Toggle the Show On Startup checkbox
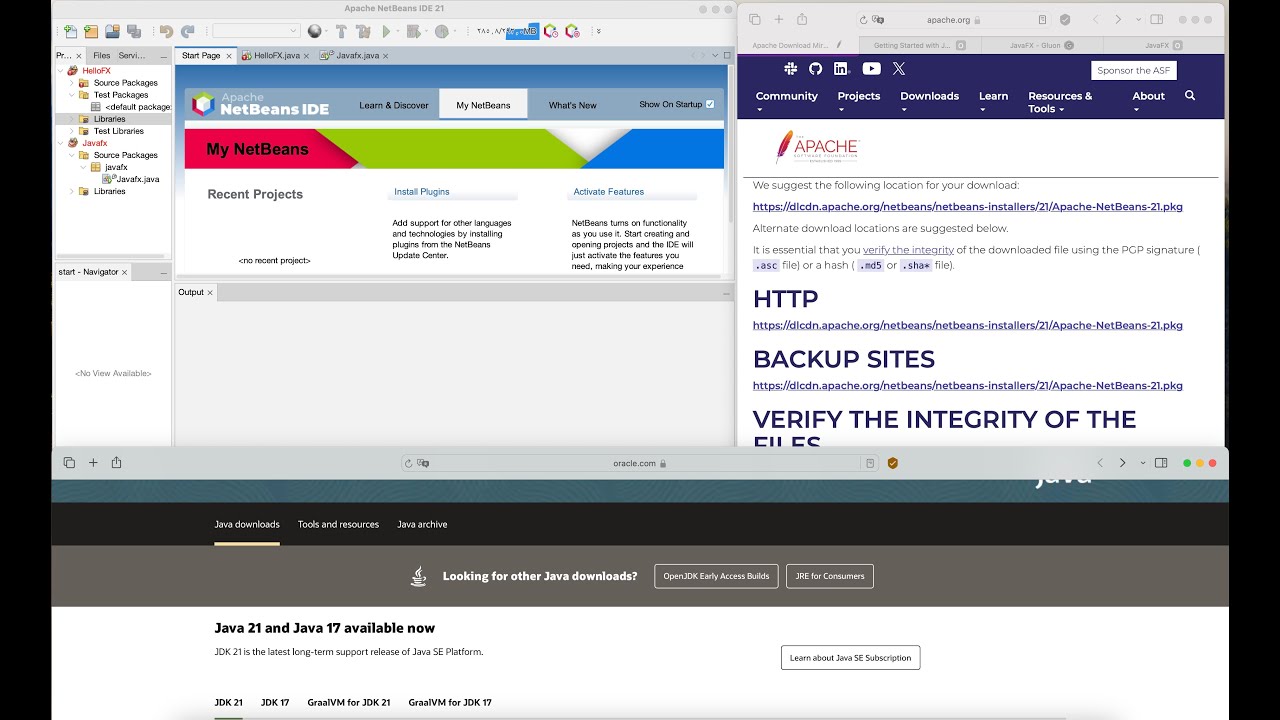This screenshot has height=720, width=1280. click(x=710, y=104)
